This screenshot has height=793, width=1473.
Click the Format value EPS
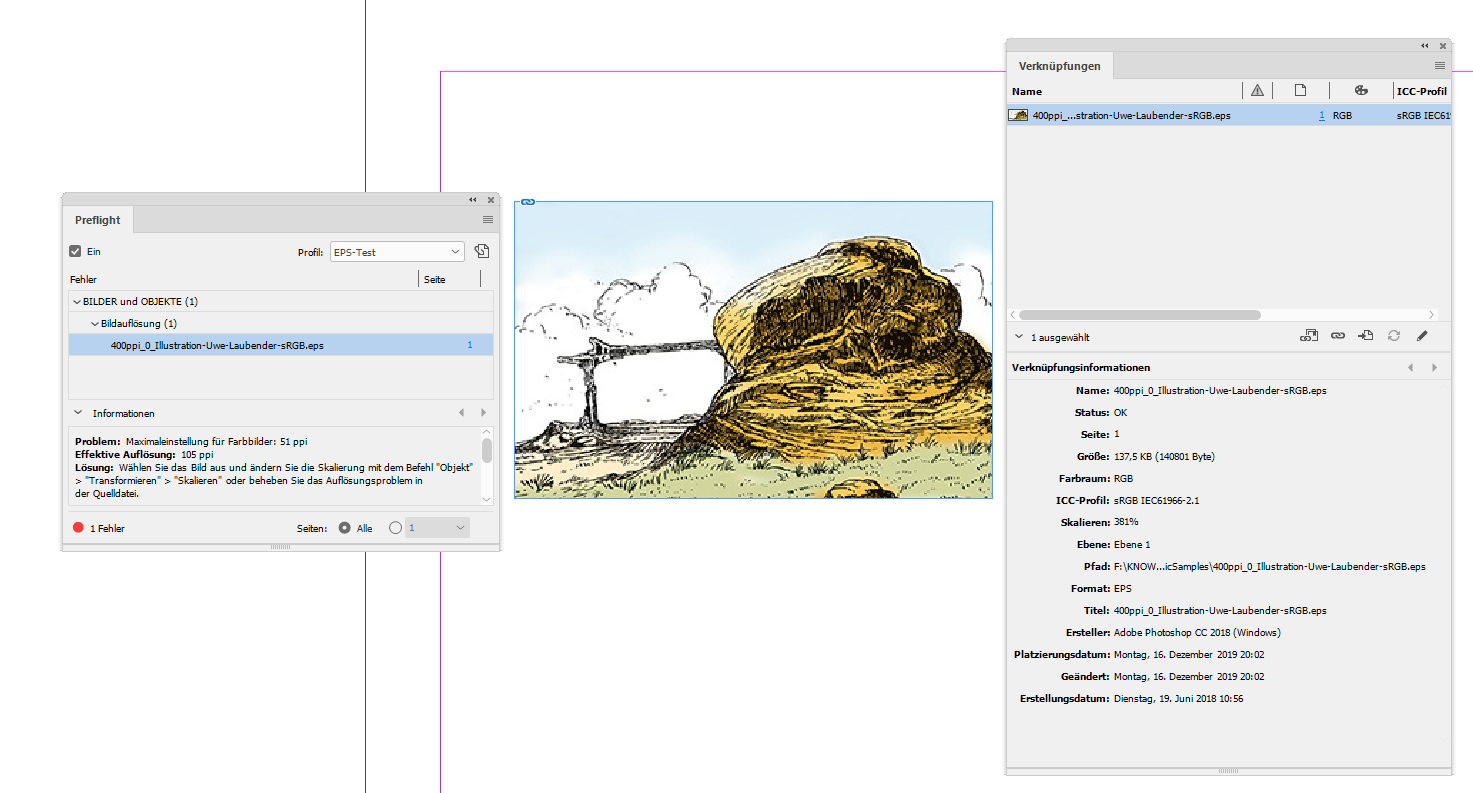click(1122, 588)
